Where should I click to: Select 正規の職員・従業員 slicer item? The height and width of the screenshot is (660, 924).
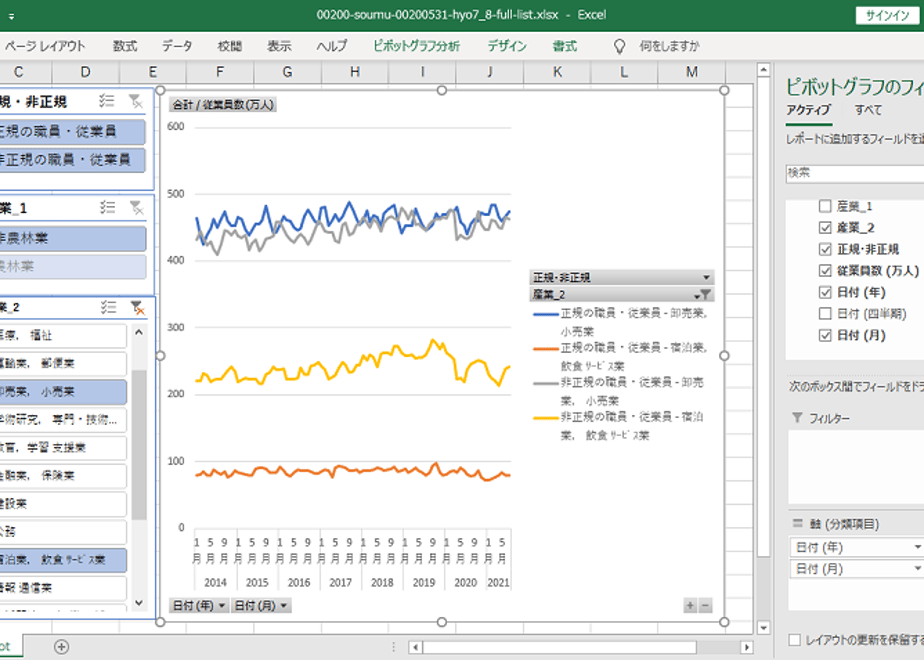(x=72, y=131)
